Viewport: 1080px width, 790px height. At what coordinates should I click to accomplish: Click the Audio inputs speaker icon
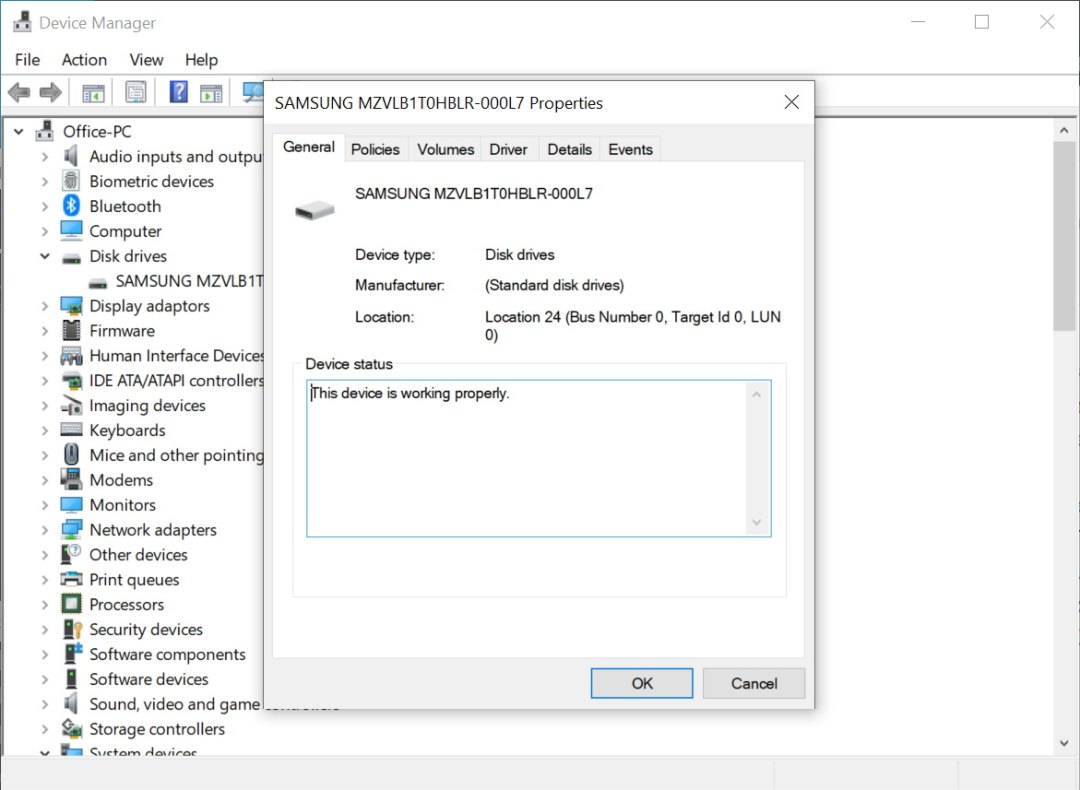pyautogui.click(x=71, y=156)
